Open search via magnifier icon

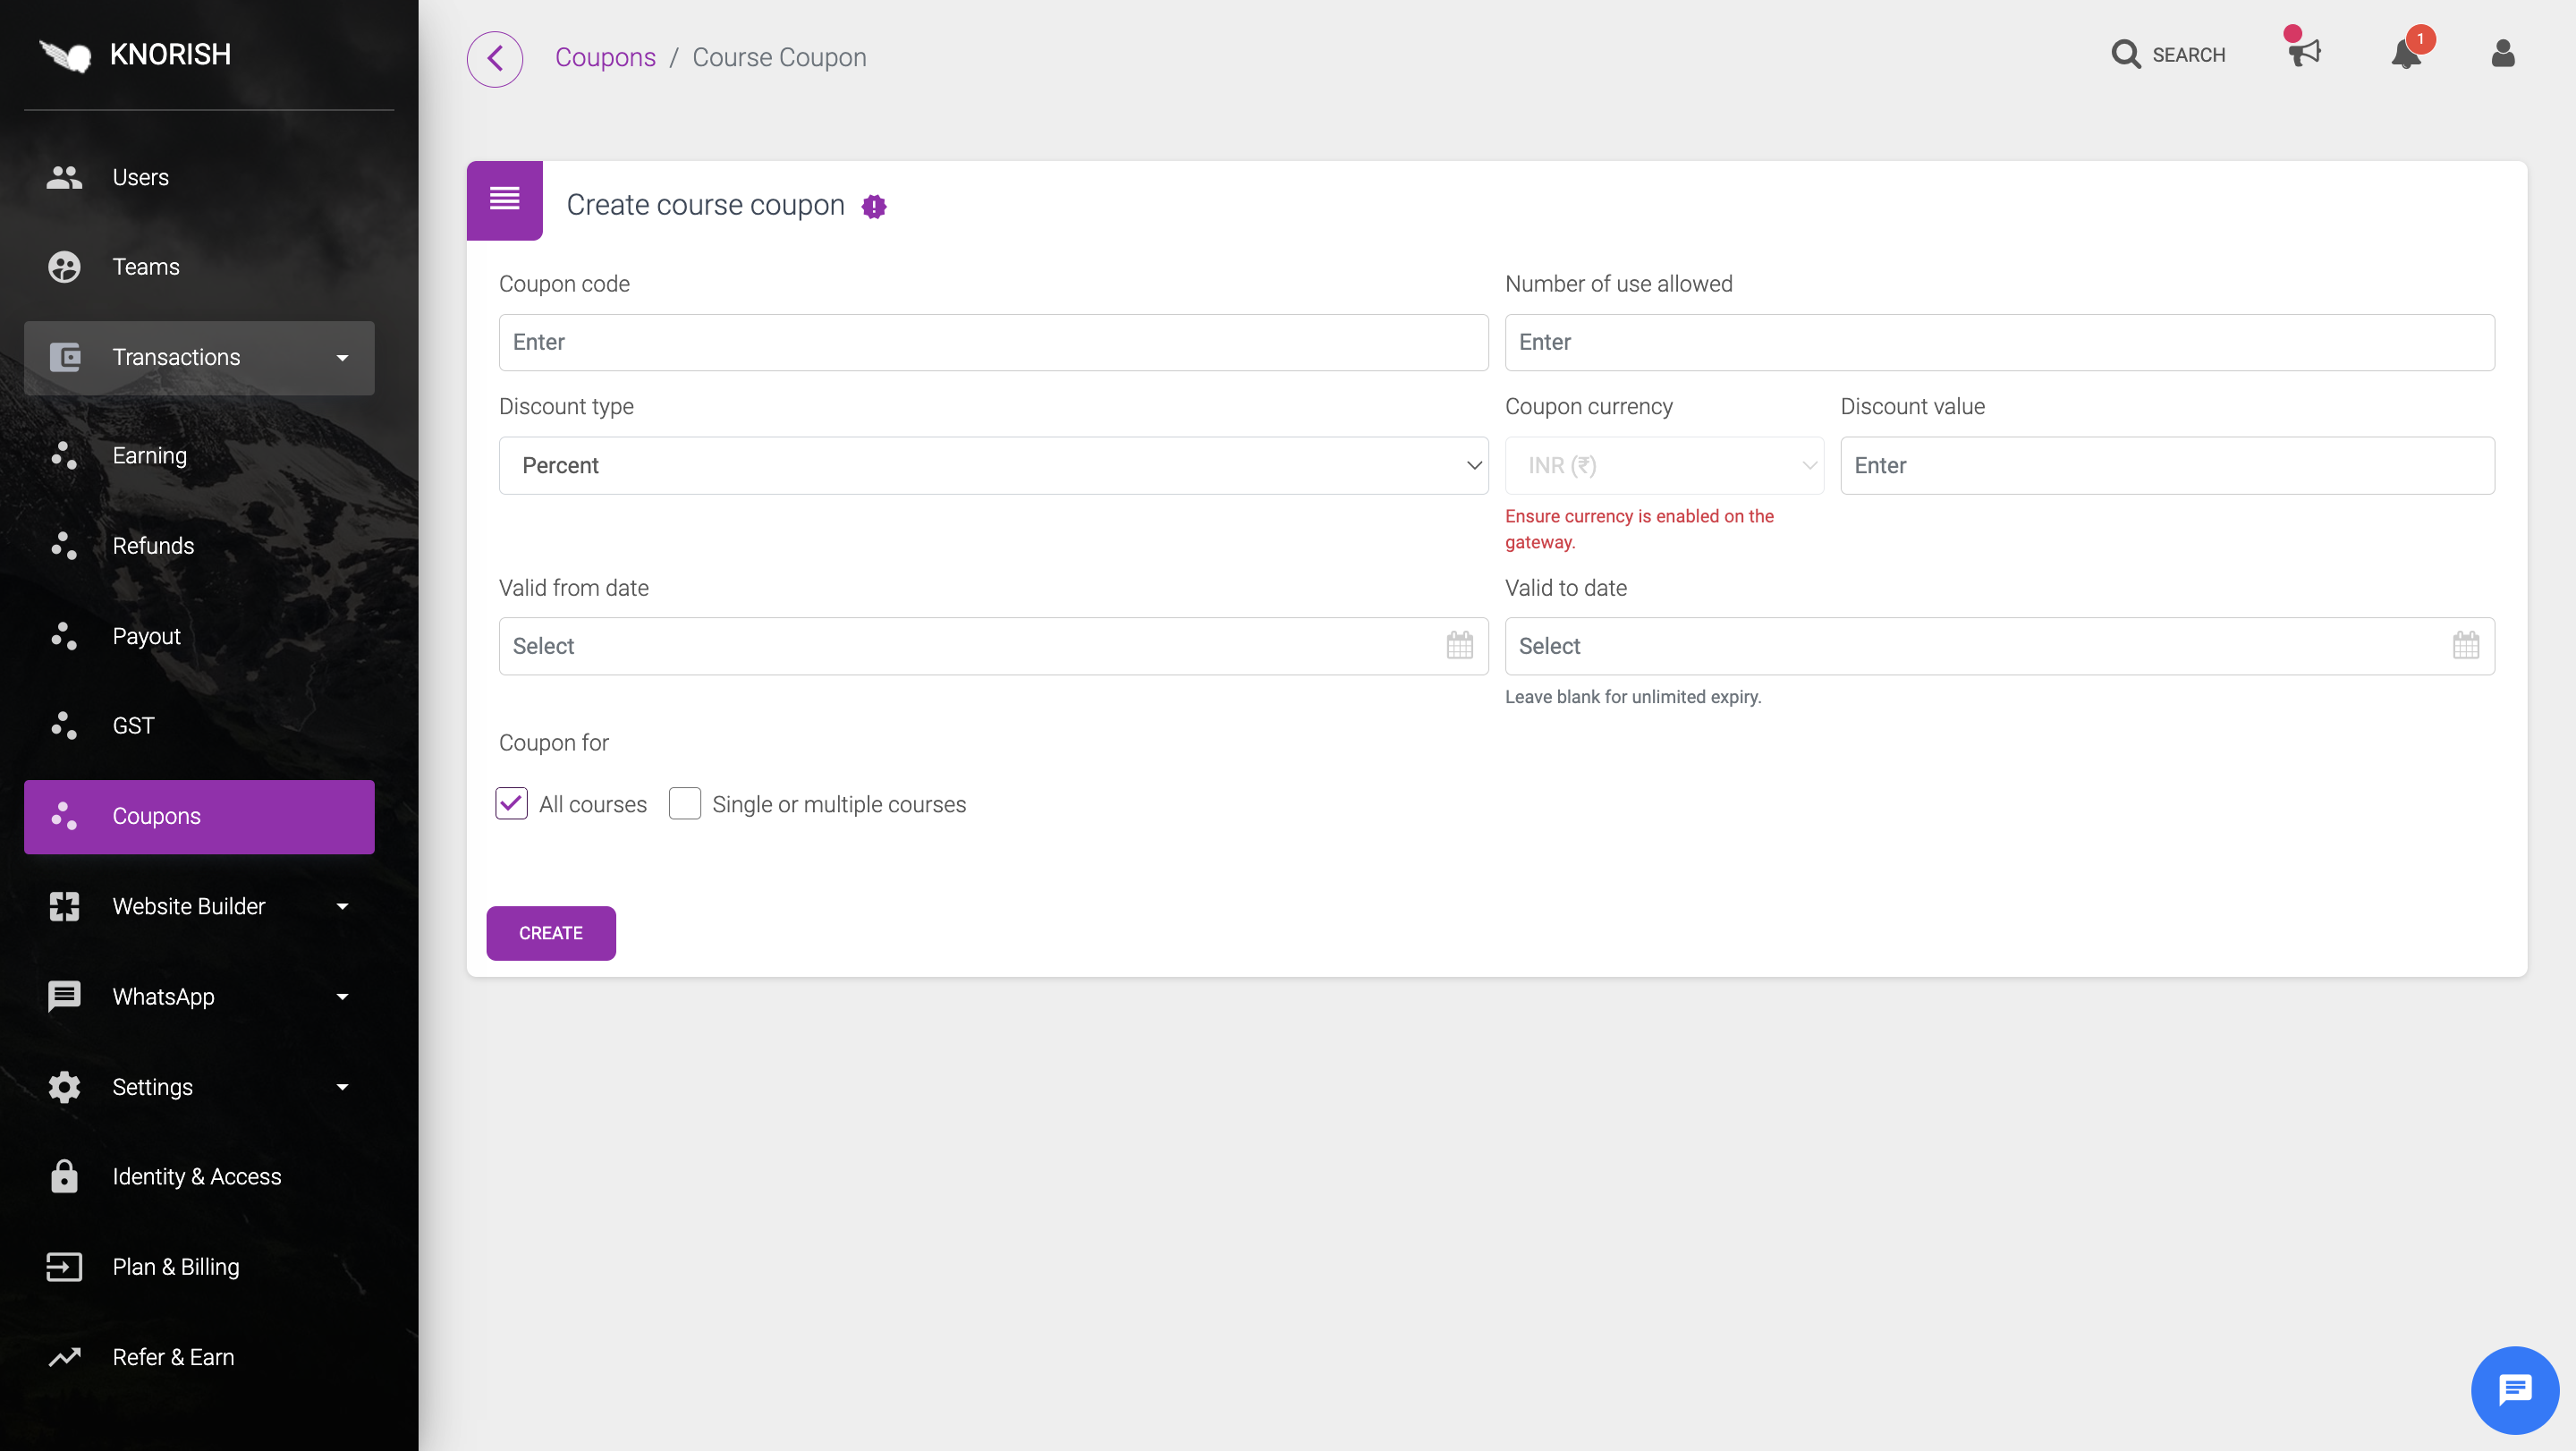2125,54
